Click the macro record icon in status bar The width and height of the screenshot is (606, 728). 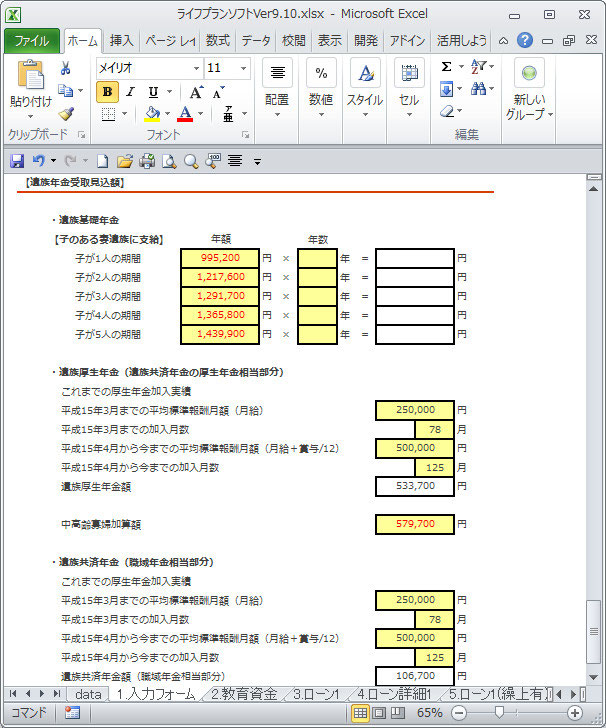72,713
